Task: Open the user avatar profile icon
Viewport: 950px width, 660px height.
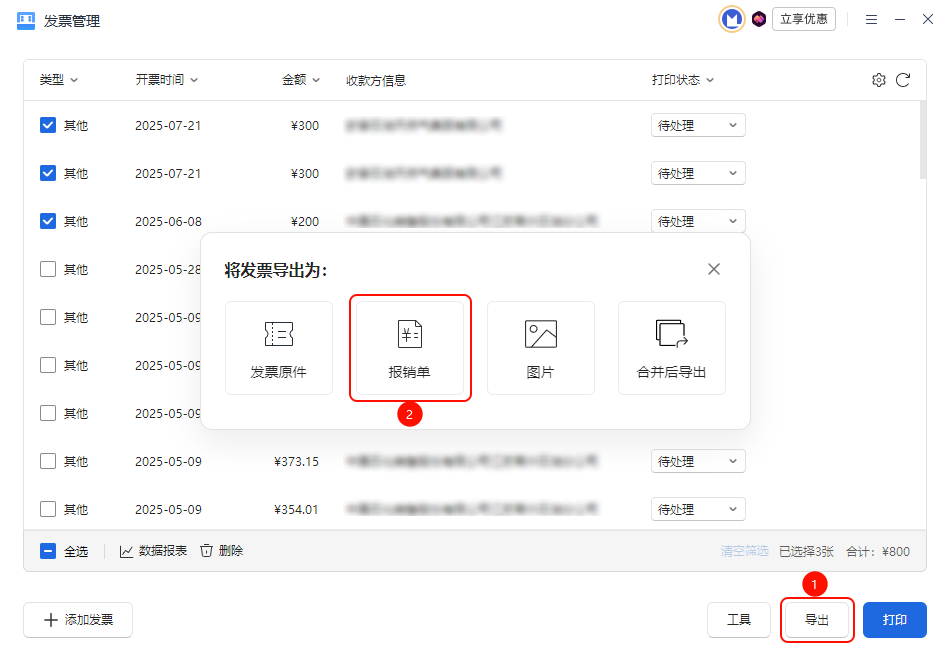Action: click(732, 19)
